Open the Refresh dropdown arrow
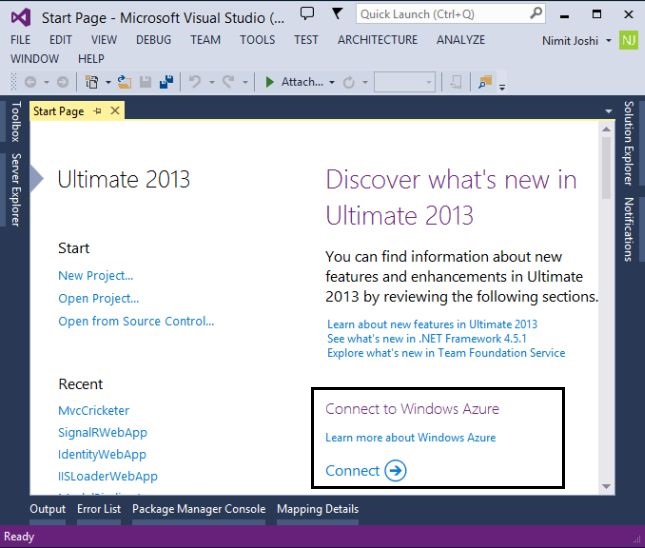Image resolution: width=645 pixels, height=548 pixels. 365,82
